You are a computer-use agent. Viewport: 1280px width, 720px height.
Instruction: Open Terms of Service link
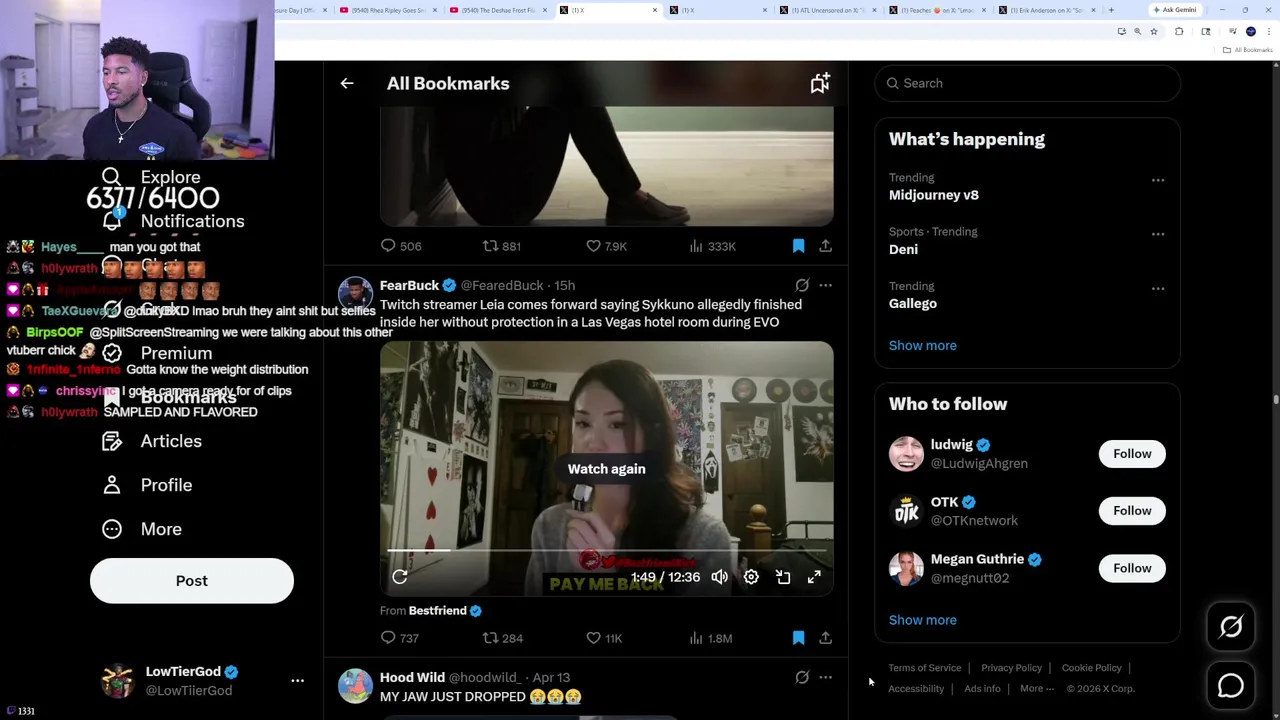click(x=925, y=668)
